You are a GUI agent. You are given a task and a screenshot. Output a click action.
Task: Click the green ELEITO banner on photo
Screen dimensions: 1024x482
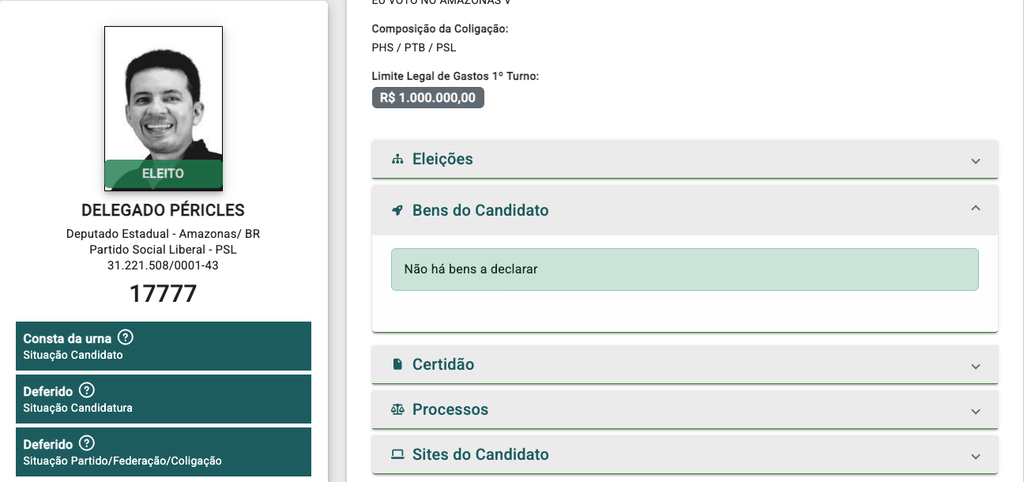point(163,174)
